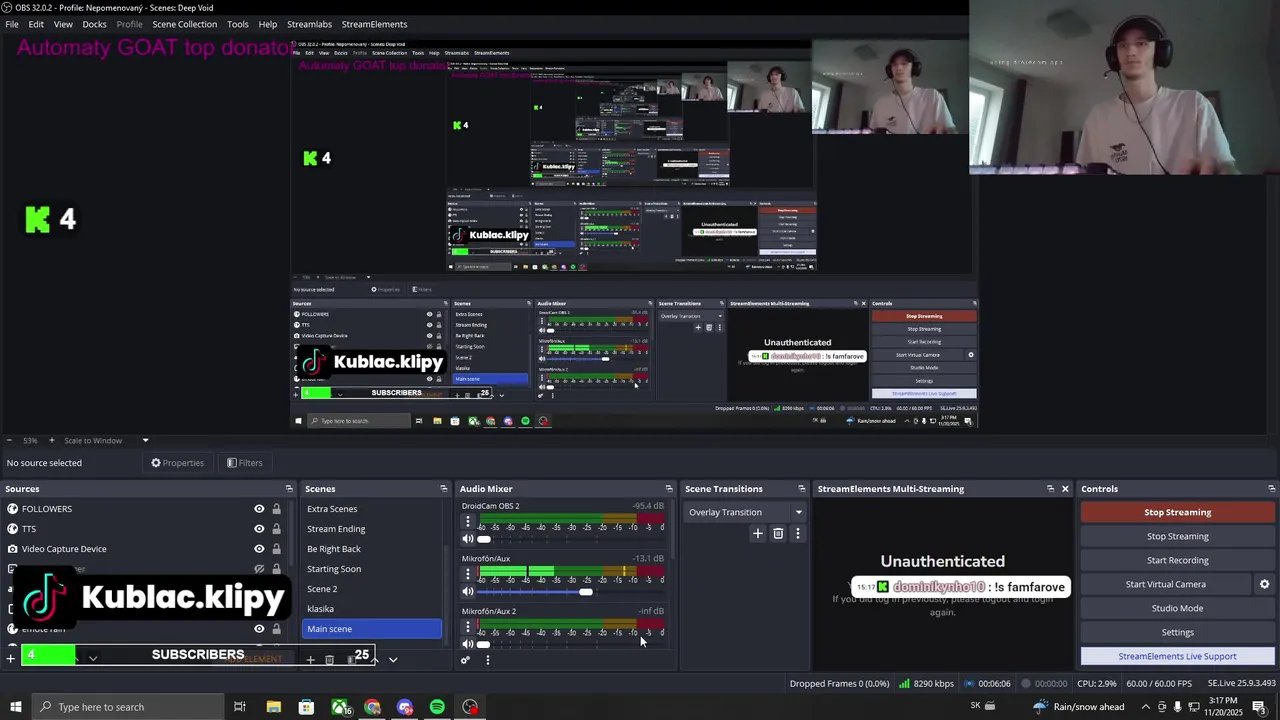The image size is (1280, 720).
Task: Open Audio Mixer bottom options menu
Action: [x=487, y=660]
